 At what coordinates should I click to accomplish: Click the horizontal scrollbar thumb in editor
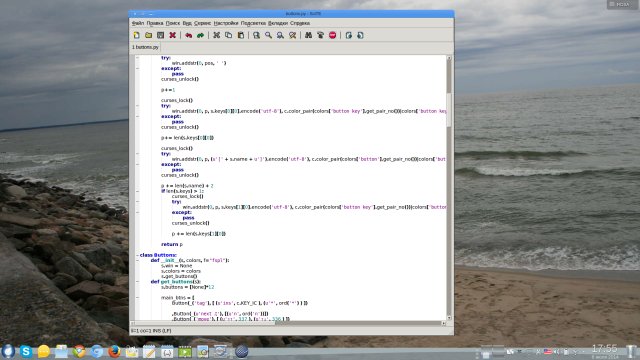pyautogui.click(x=206, y=323)
